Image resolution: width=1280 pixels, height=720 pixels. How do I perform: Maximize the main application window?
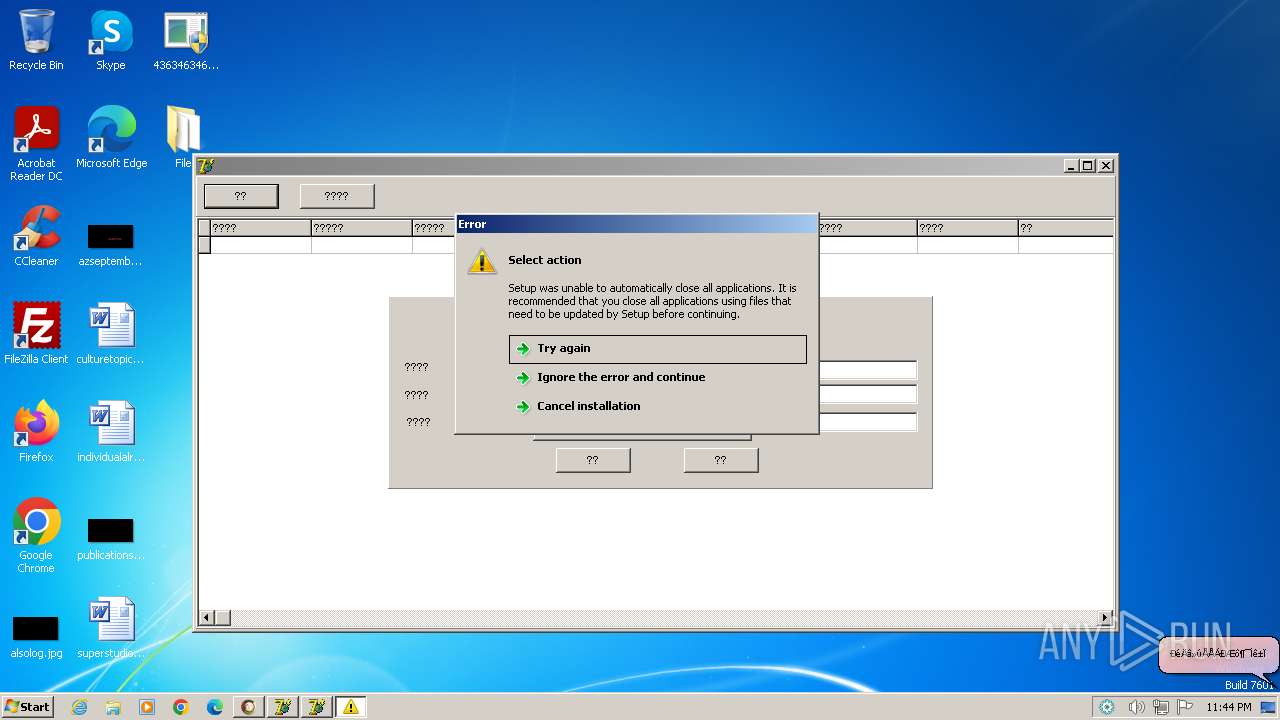coord(1088,166)
